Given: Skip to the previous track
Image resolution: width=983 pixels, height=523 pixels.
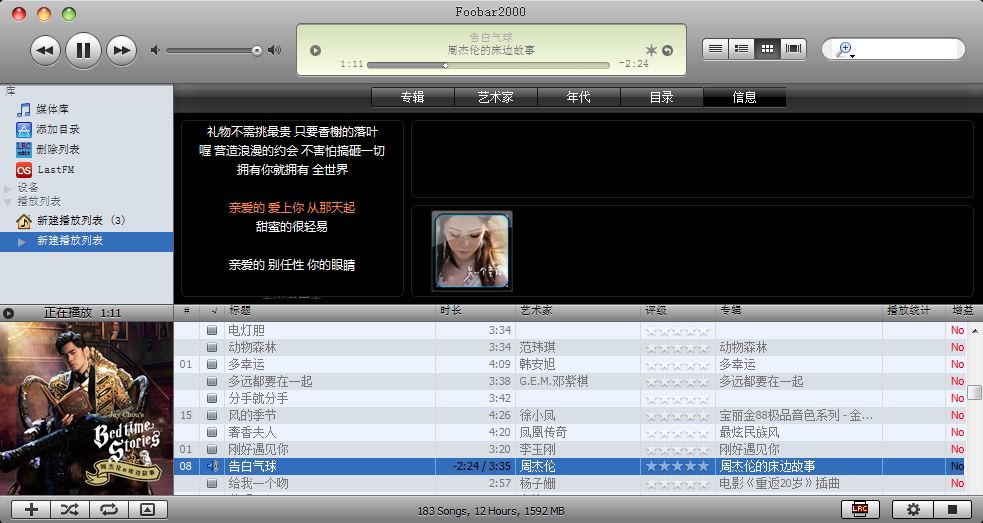Looking at the screenshot, I should click(x=45, y=50).
